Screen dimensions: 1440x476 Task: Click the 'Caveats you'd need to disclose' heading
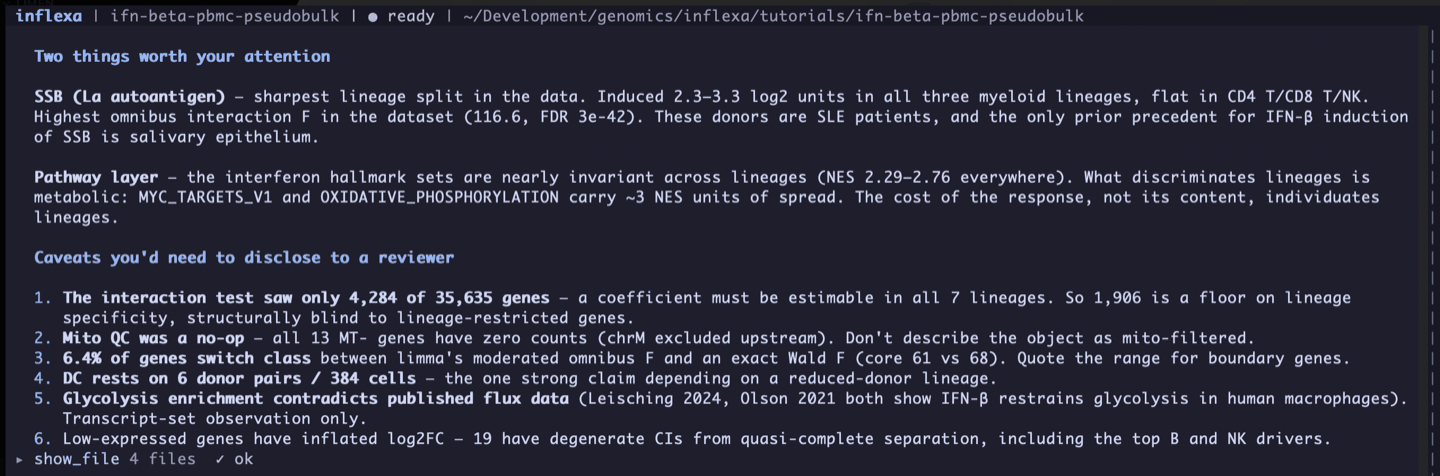click(x=244, y=257)
